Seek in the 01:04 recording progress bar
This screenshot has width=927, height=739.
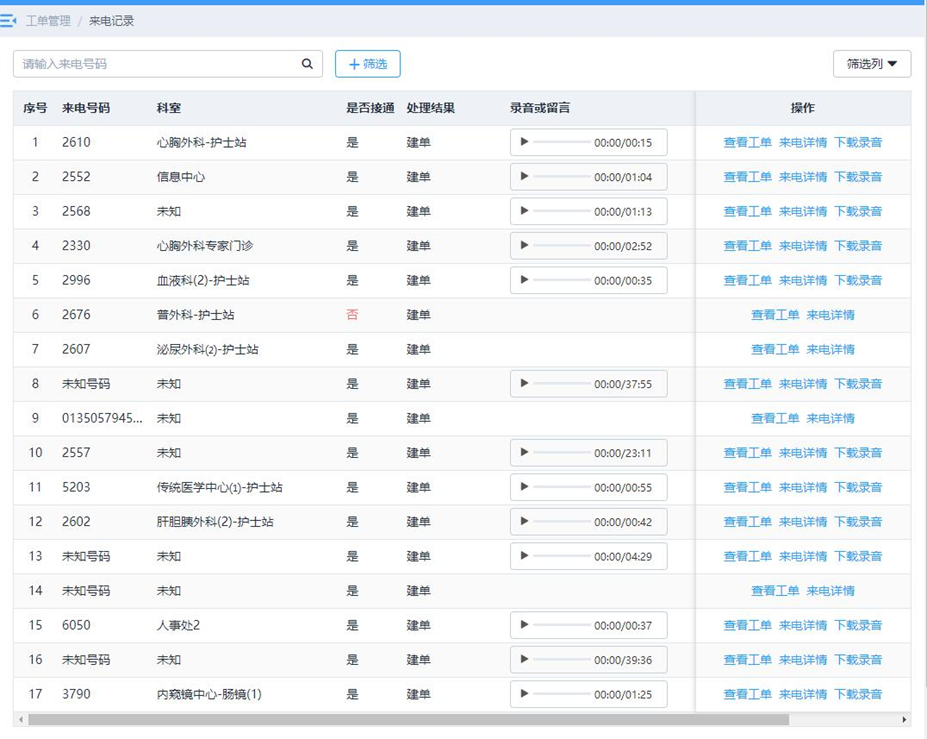pos(561,177)
